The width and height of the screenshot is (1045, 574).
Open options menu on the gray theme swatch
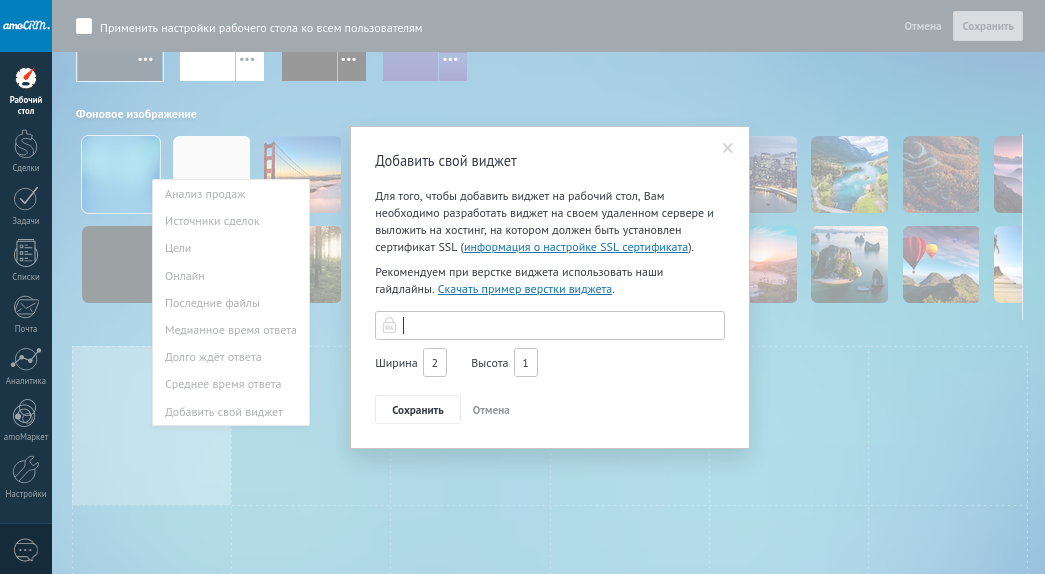tap(352, 60)
